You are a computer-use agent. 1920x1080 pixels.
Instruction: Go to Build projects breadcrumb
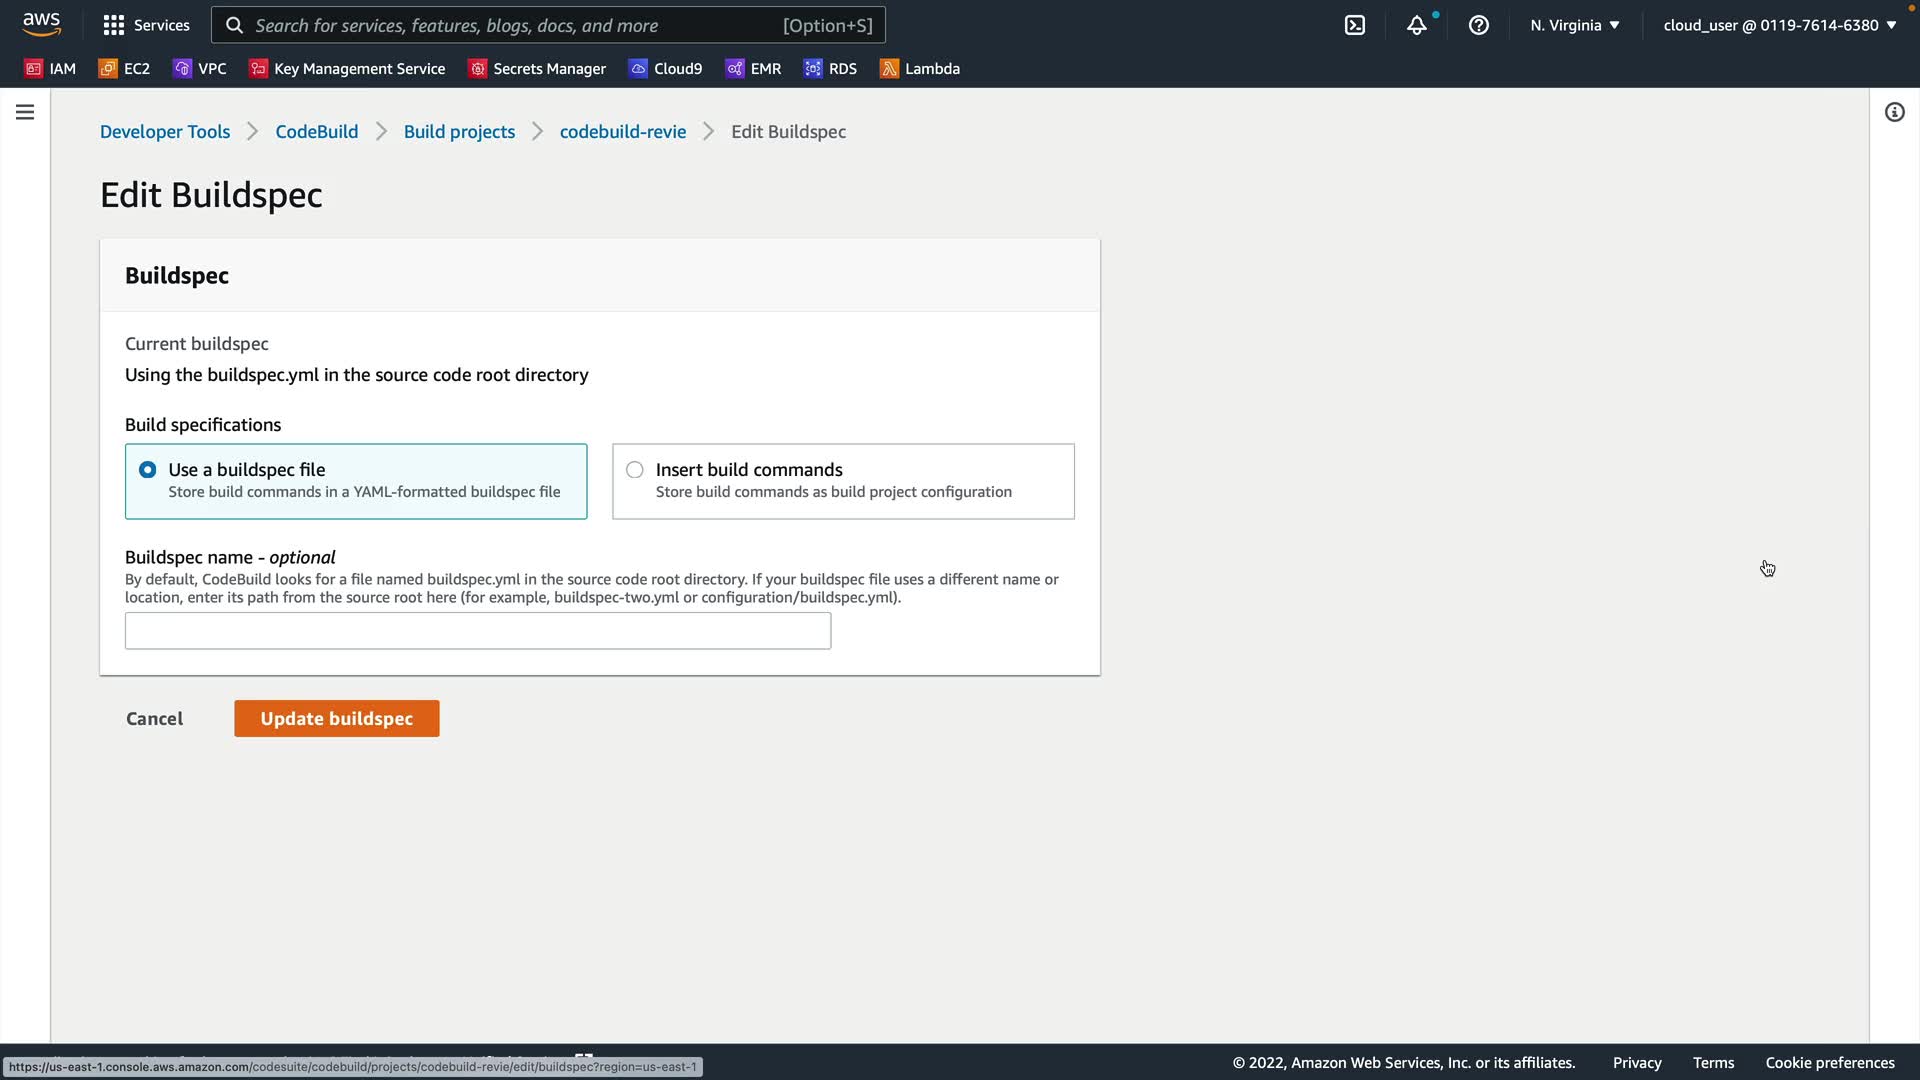(x=459, y=132)
